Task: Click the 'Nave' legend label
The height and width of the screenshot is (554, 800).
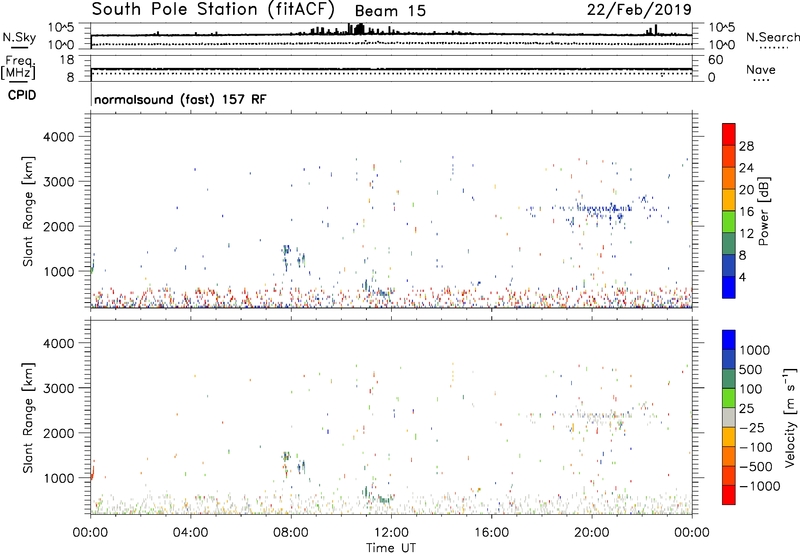Action: click(761, 70)
